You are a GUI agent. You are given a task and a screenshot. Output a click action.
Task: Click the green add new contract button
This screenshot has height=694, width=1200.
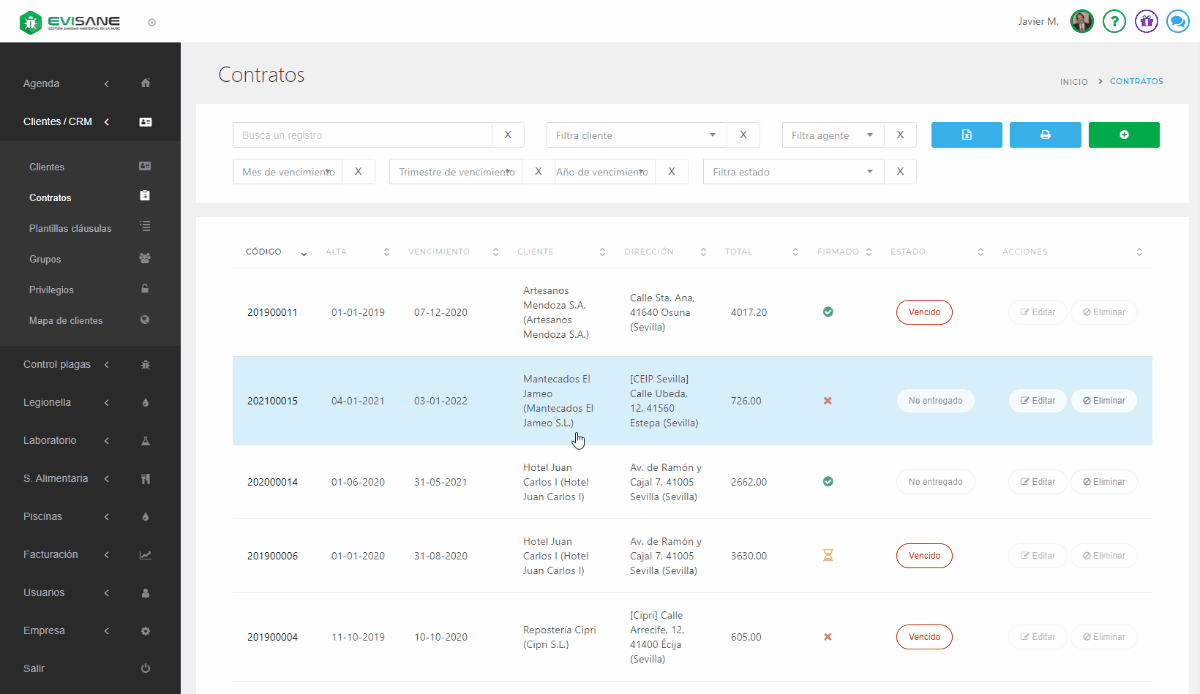pos(1124,135)
